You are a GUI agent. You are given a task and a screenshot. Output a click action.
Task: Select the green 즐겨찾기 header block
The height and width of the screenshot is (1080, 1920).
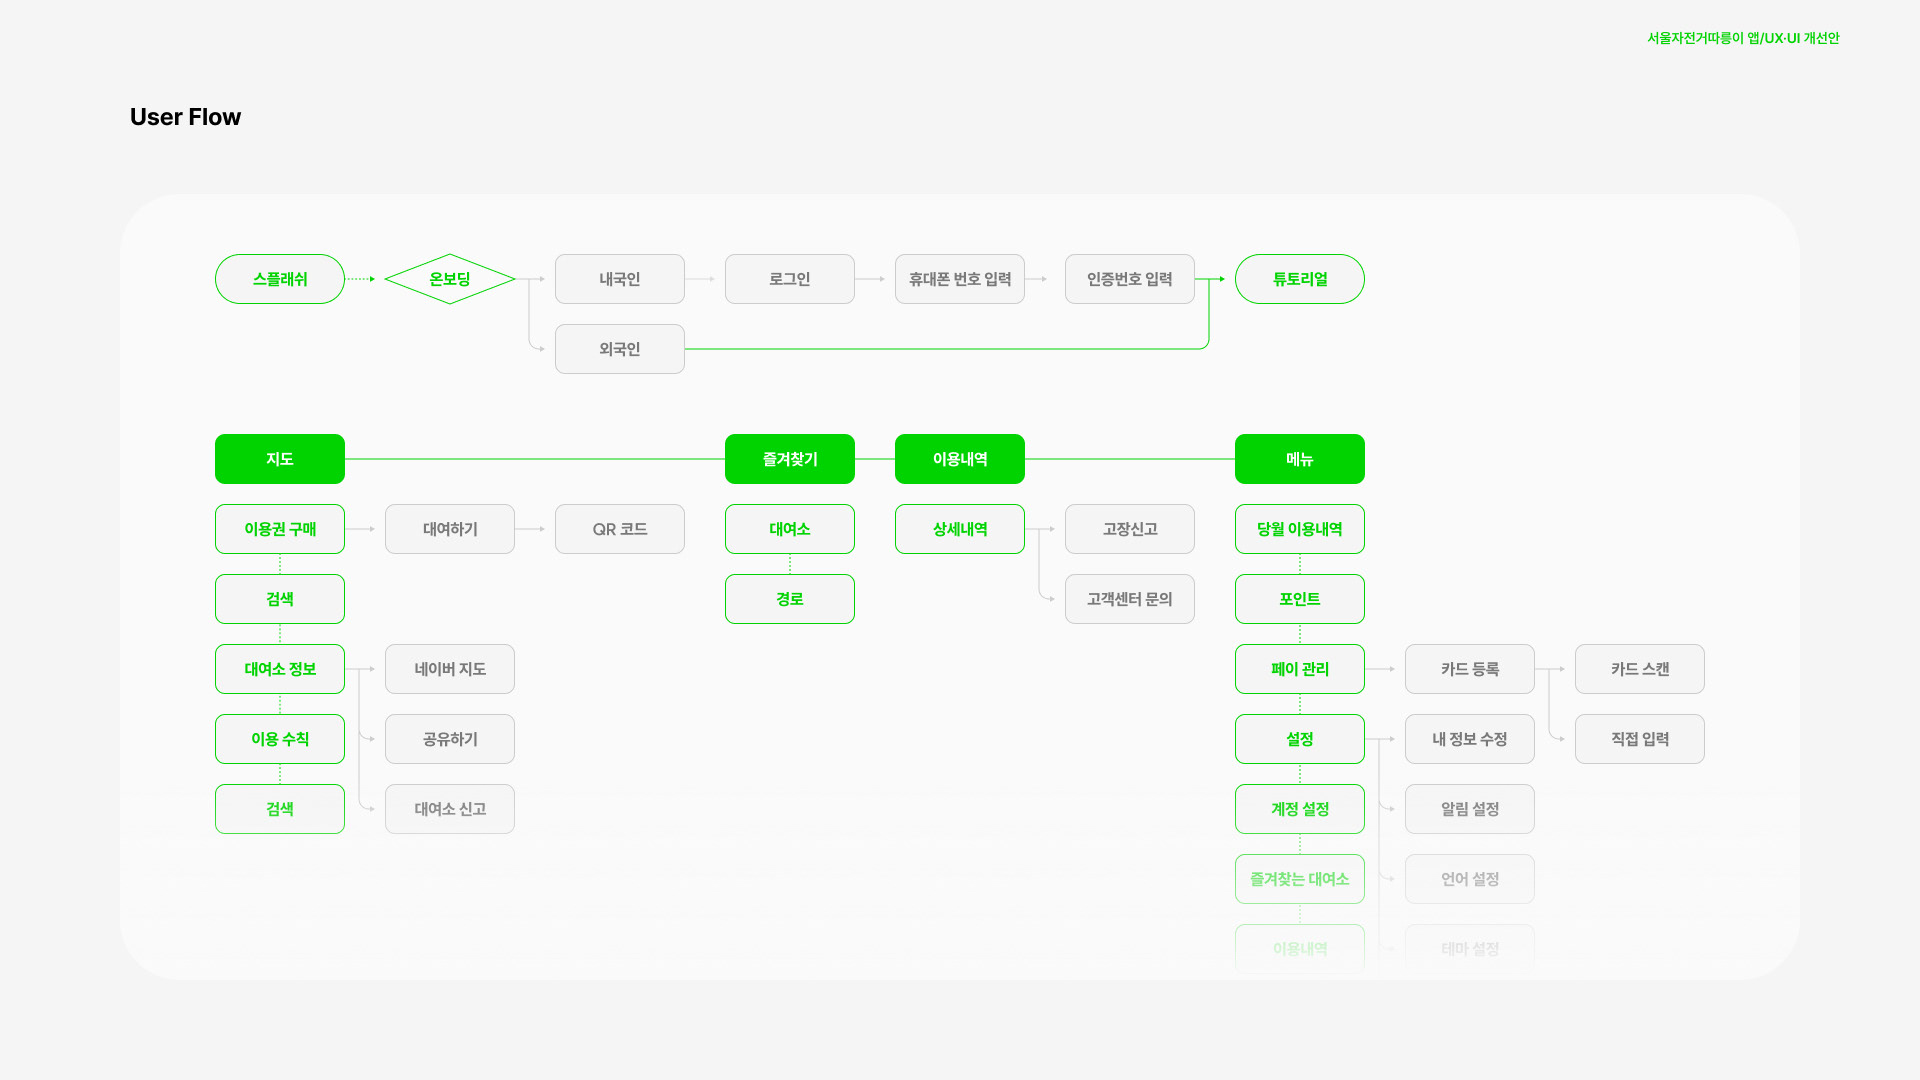pyautogui.click(x=790, y=459)
